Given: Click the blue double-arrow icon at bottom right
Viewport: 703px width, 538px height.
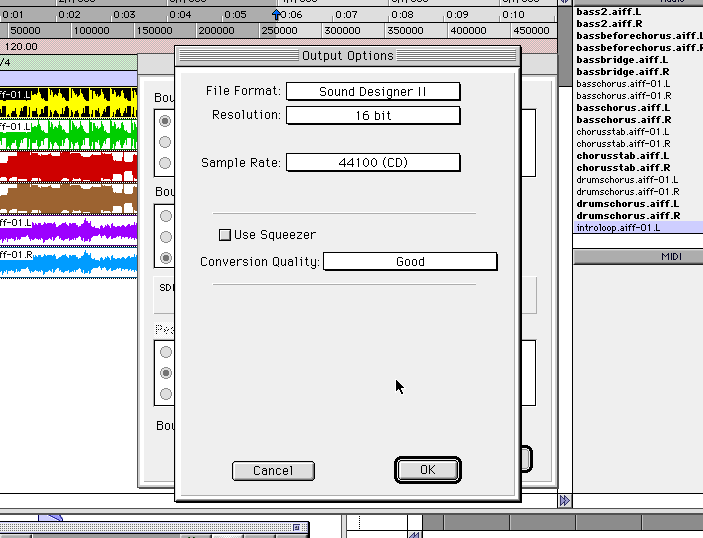Looking at the screenshot, I should [564, 500].
